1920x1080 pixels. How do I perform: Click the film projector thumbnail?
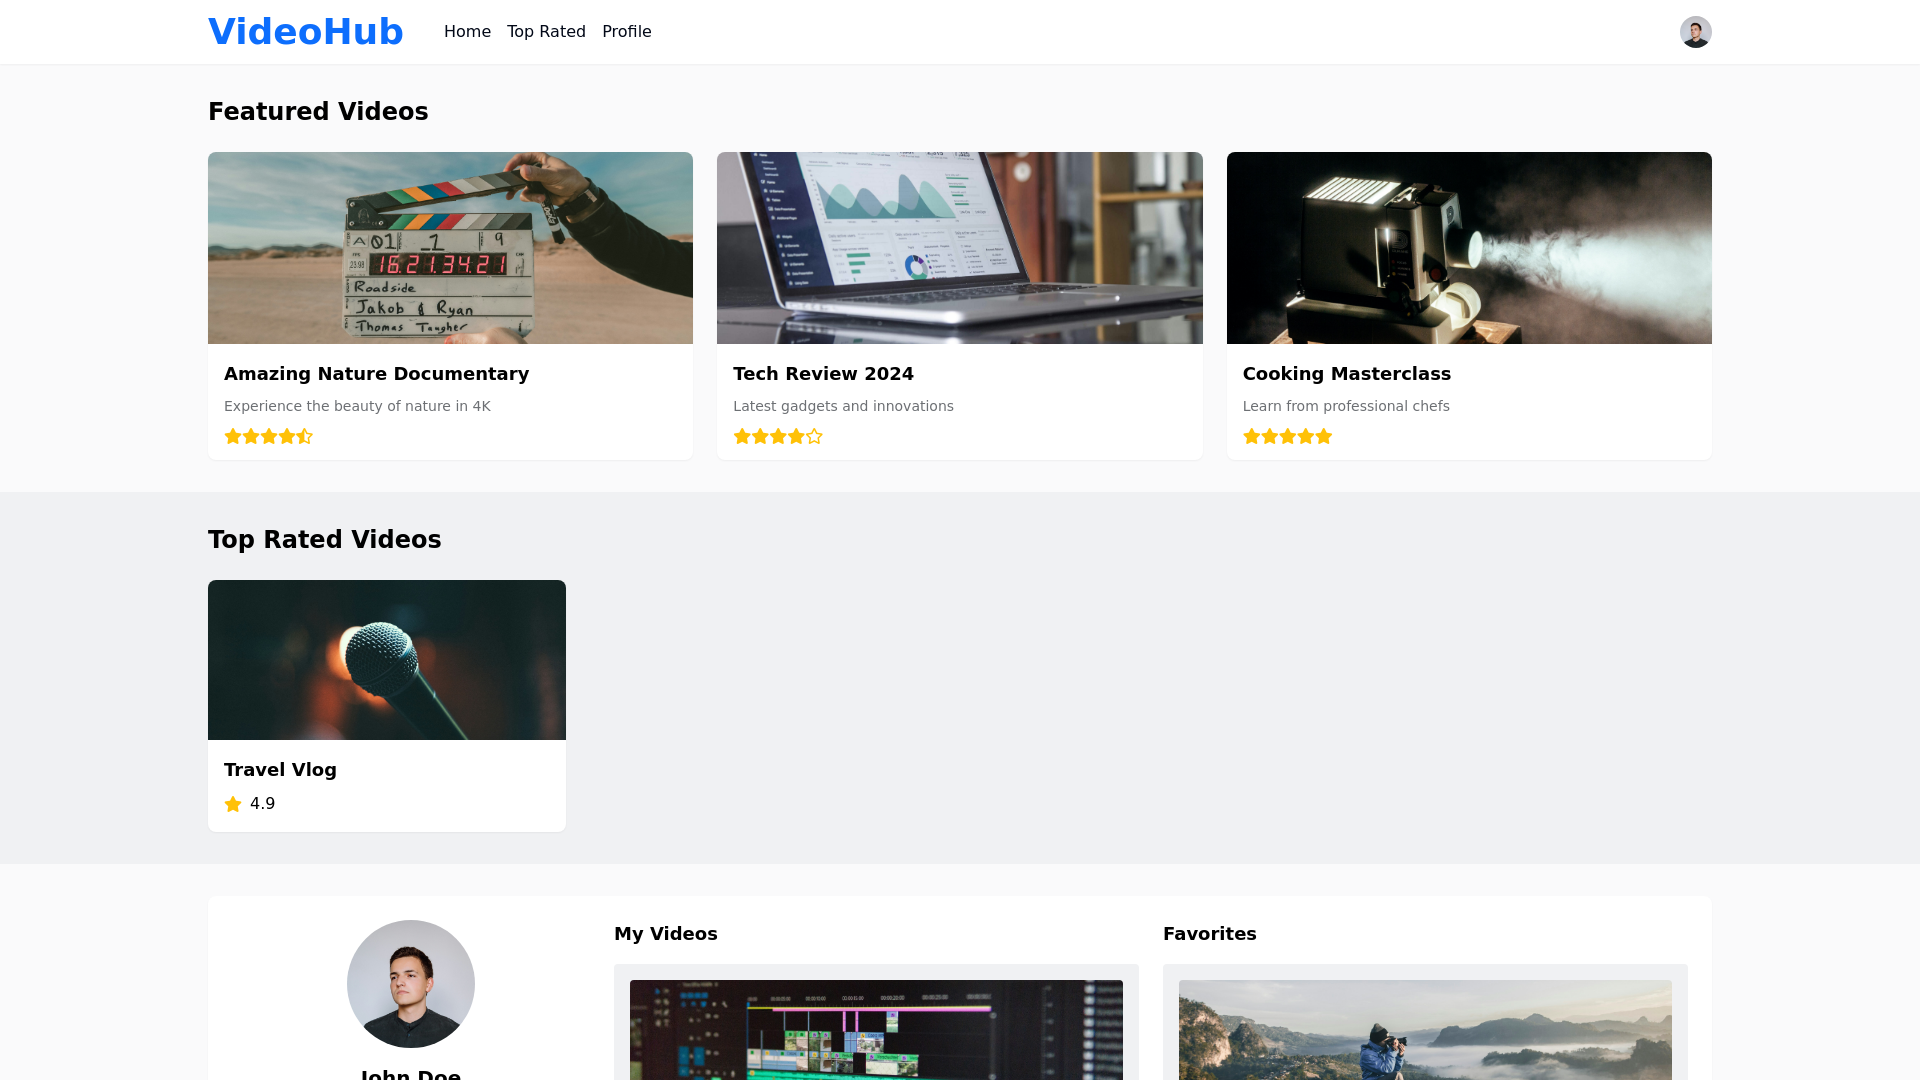pyautogui.click(x=1468, y=248)
